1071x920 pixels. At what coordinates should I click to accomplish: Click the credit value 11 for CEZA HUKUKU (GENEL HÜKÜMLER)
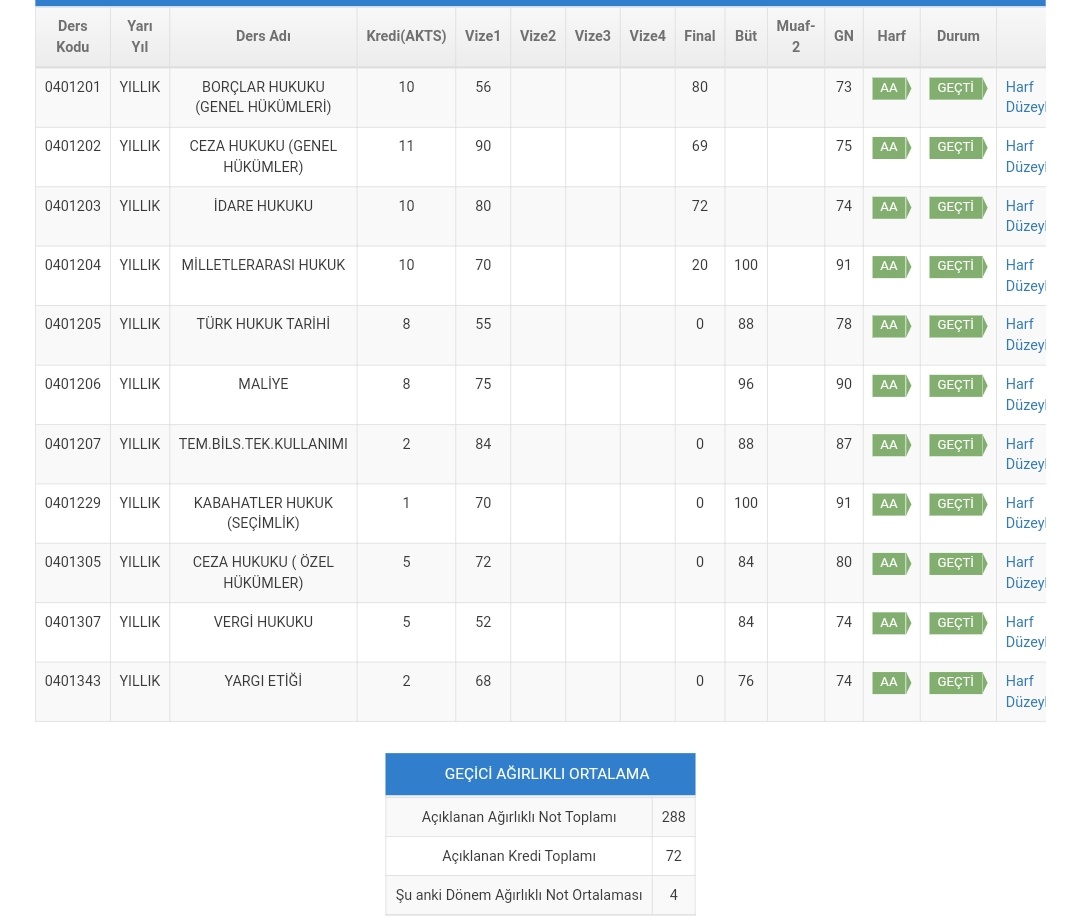pyautogui.click(x=406, y=146)
